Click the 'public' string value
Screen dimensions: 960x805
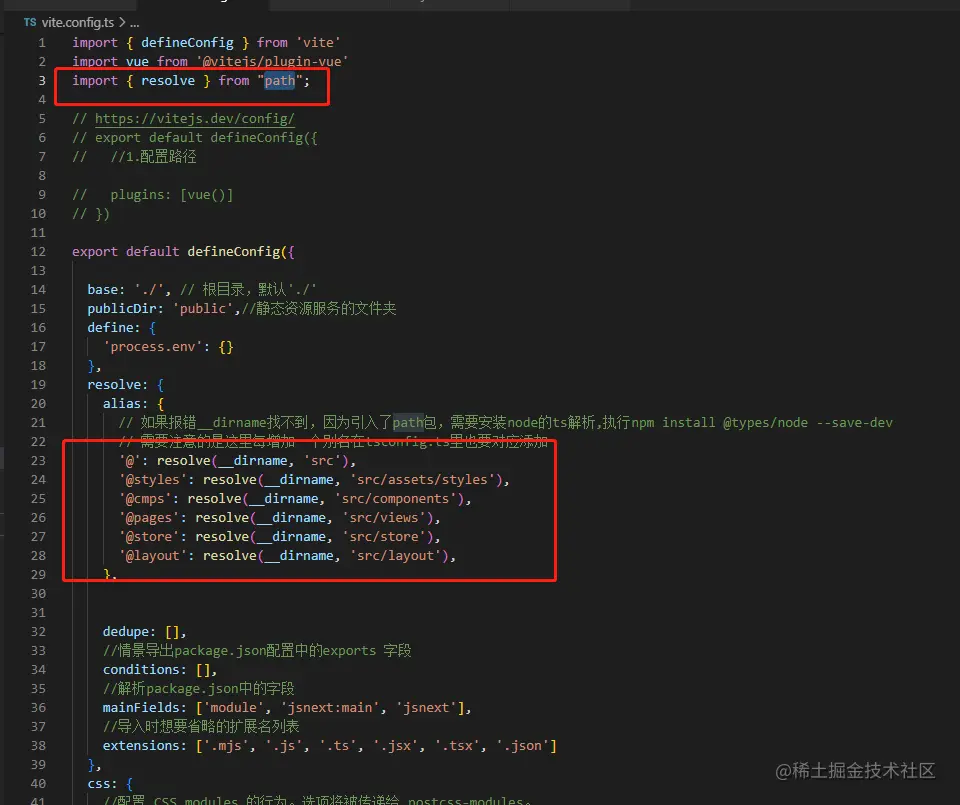pos(206,309)
